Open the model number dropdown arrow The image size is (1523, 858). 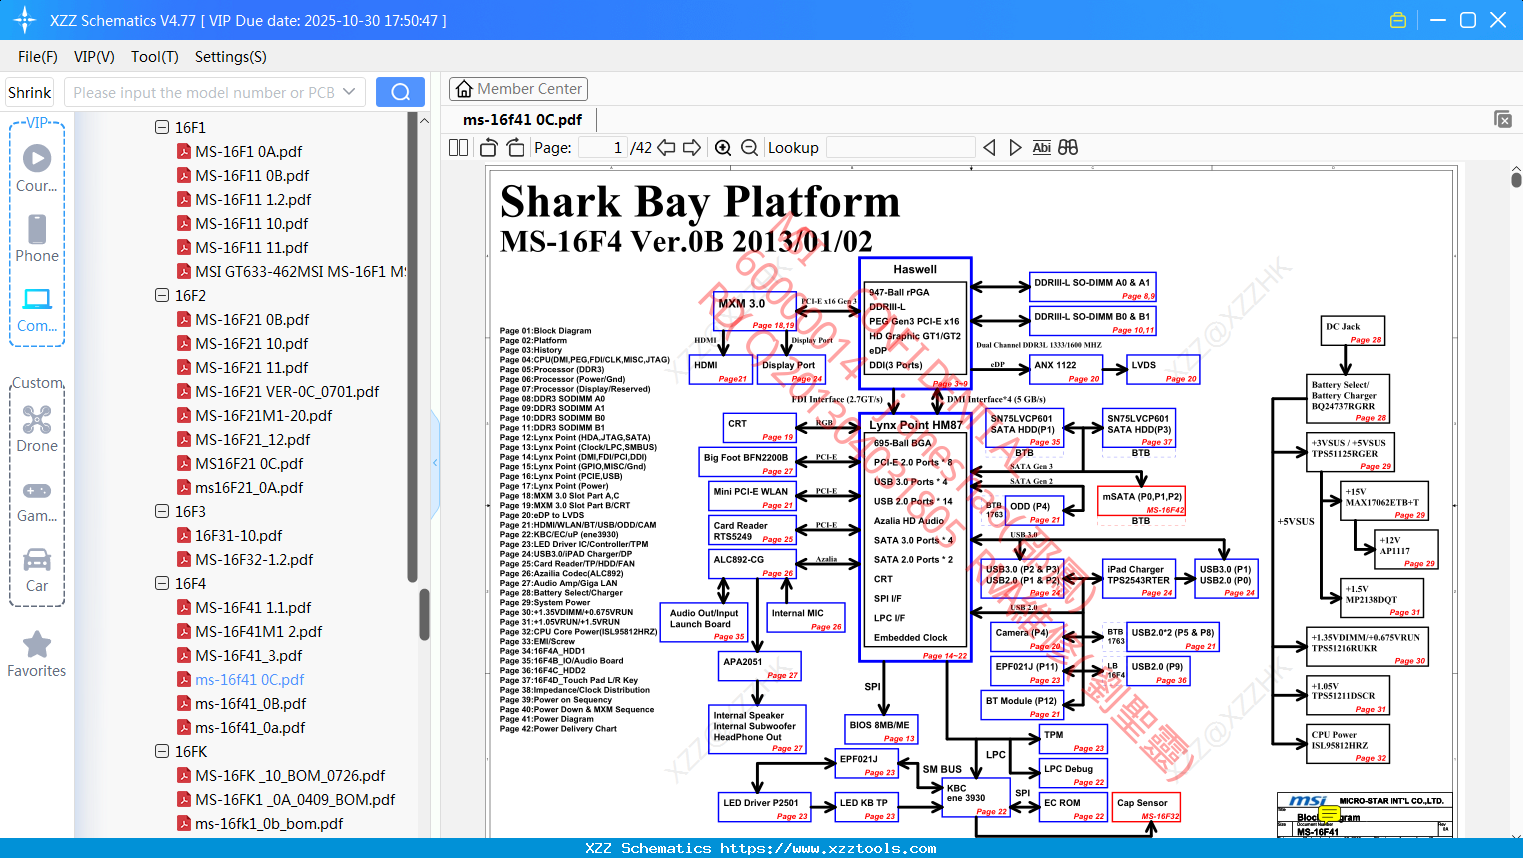point(349,92)
